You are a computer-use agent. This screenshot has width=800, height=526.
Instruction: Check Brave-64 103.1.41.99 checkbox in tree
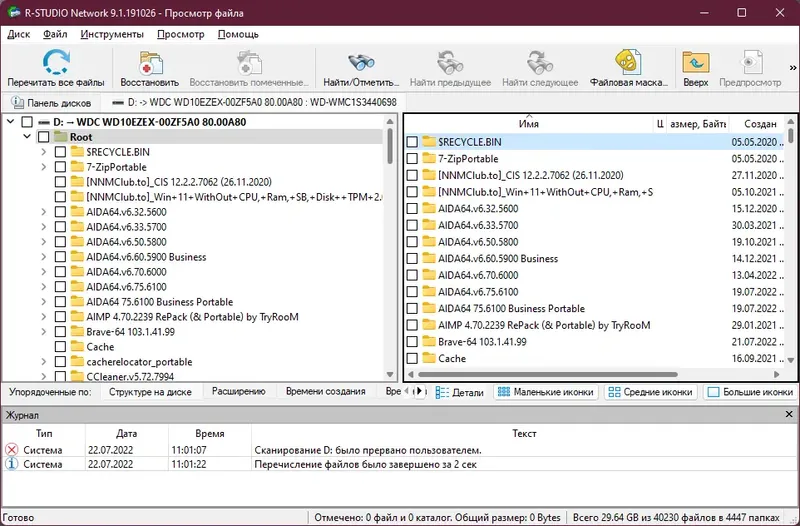click(60, 332)
